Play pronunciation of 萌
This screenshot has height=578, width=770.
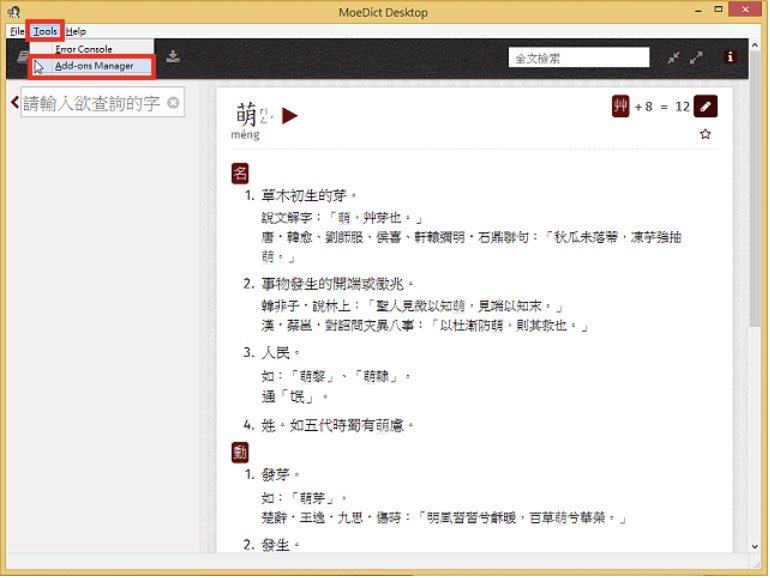(289, 116)
